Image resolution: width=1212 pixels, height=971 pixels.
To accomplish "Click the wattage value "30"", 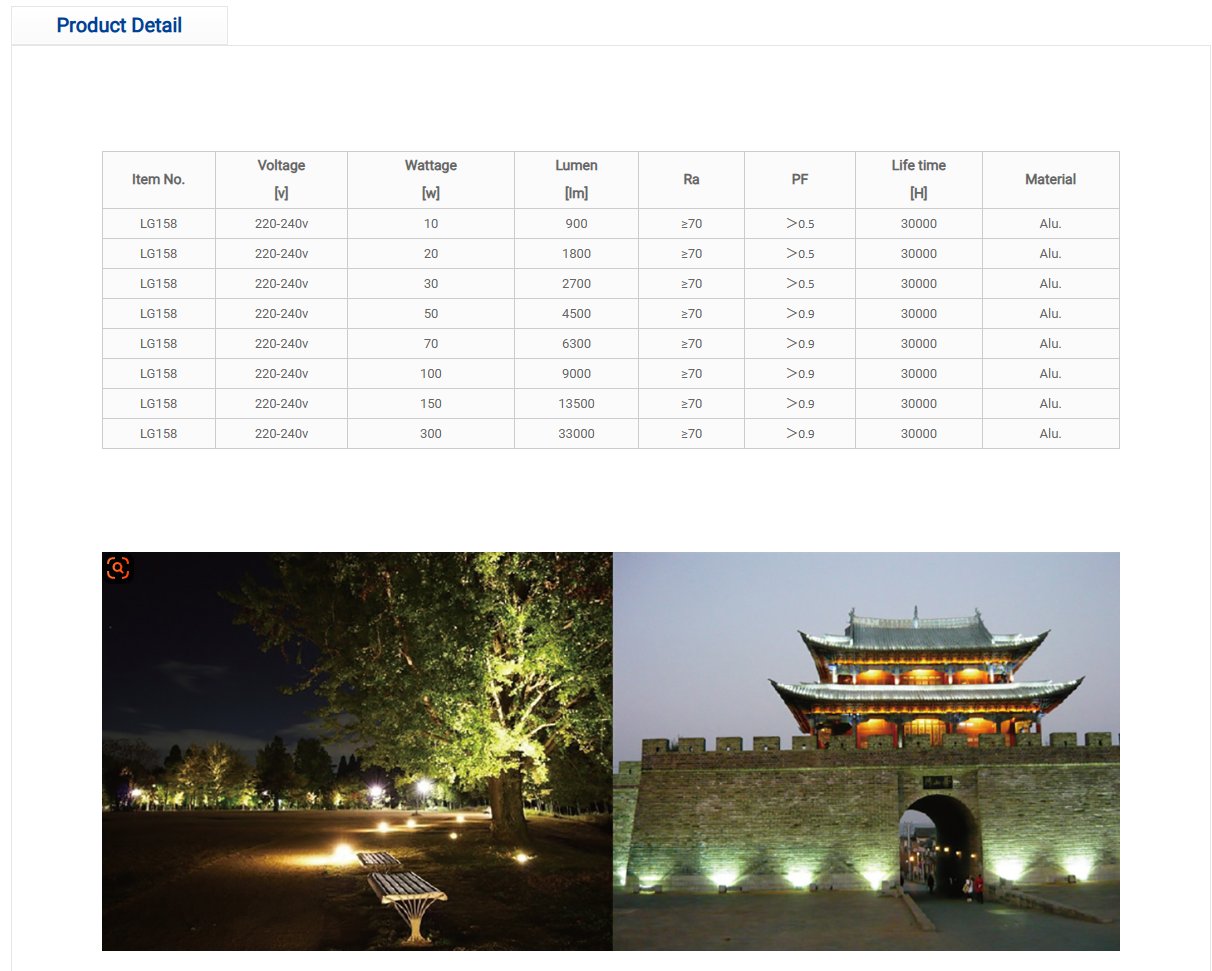I will (x=431, y=284).
